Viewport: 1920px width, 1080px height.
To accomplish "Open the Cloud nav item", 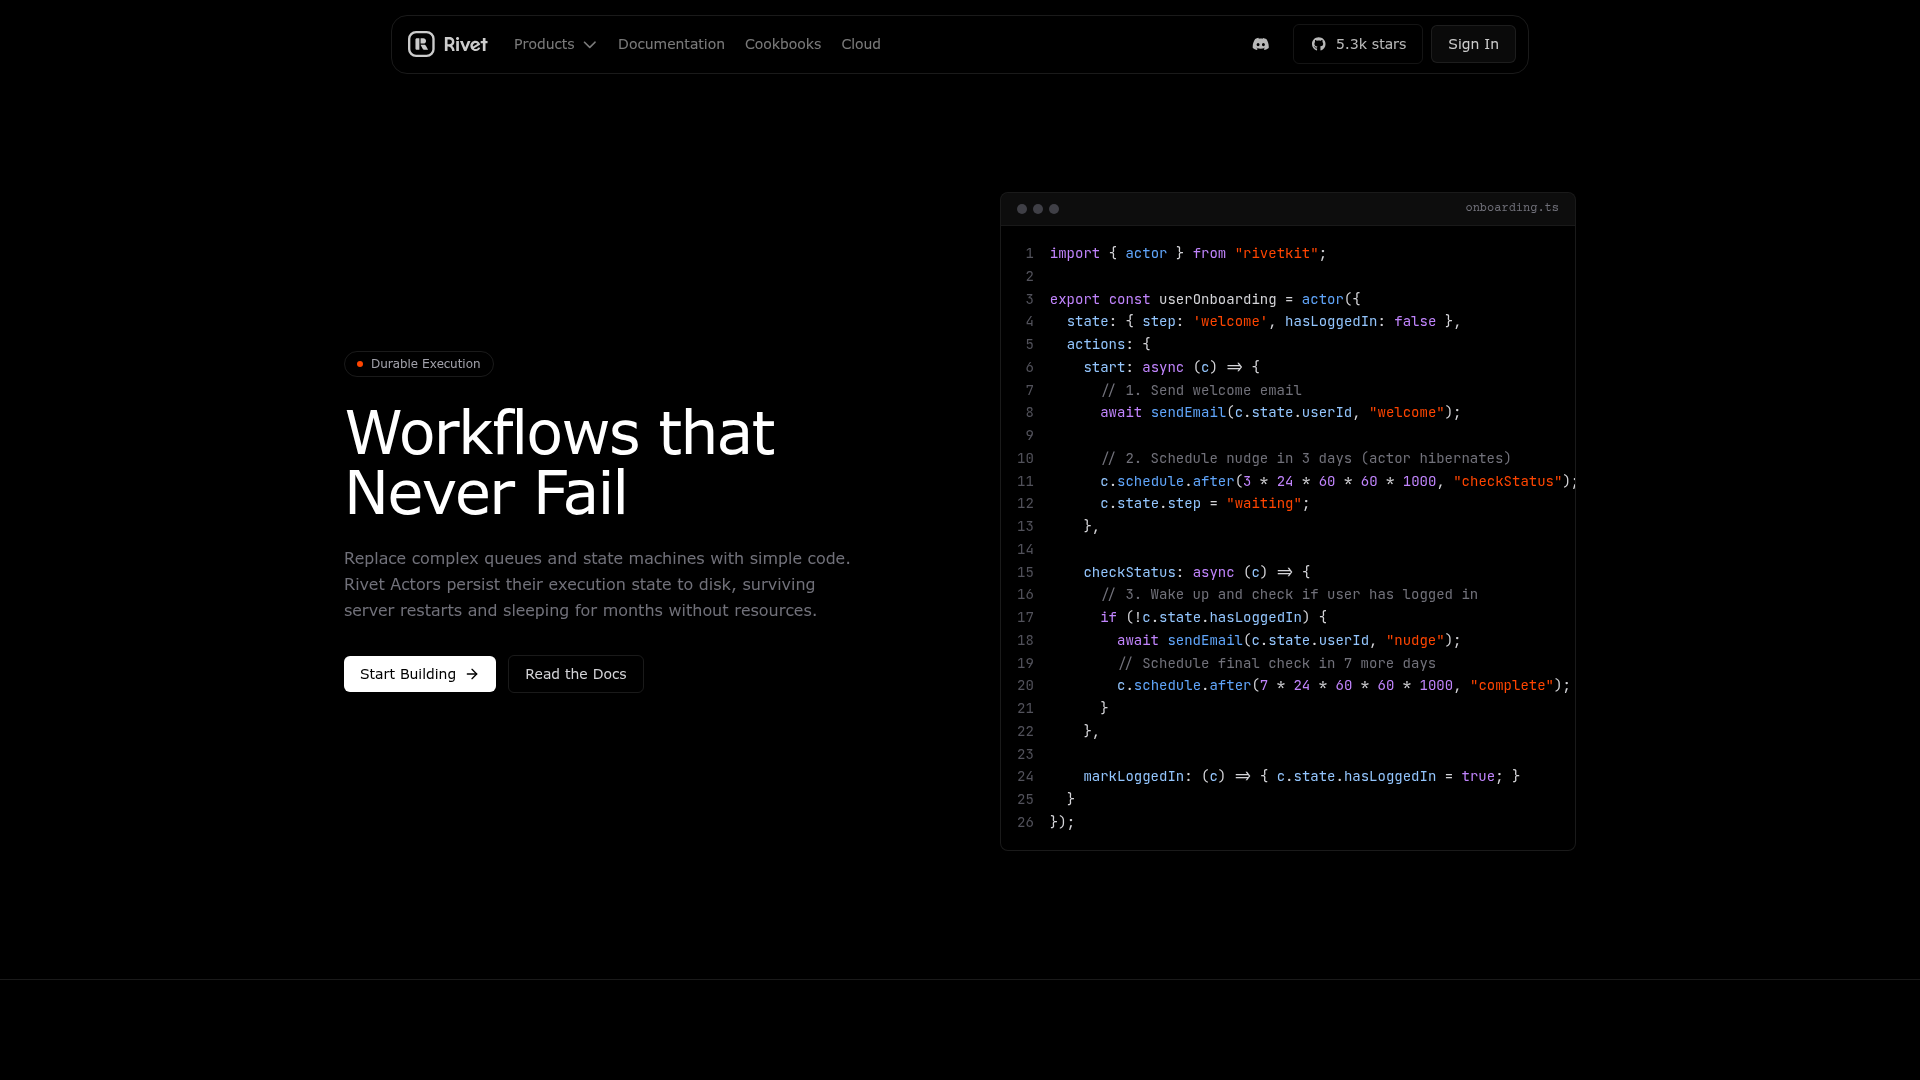I will click(x=861, y=44).
